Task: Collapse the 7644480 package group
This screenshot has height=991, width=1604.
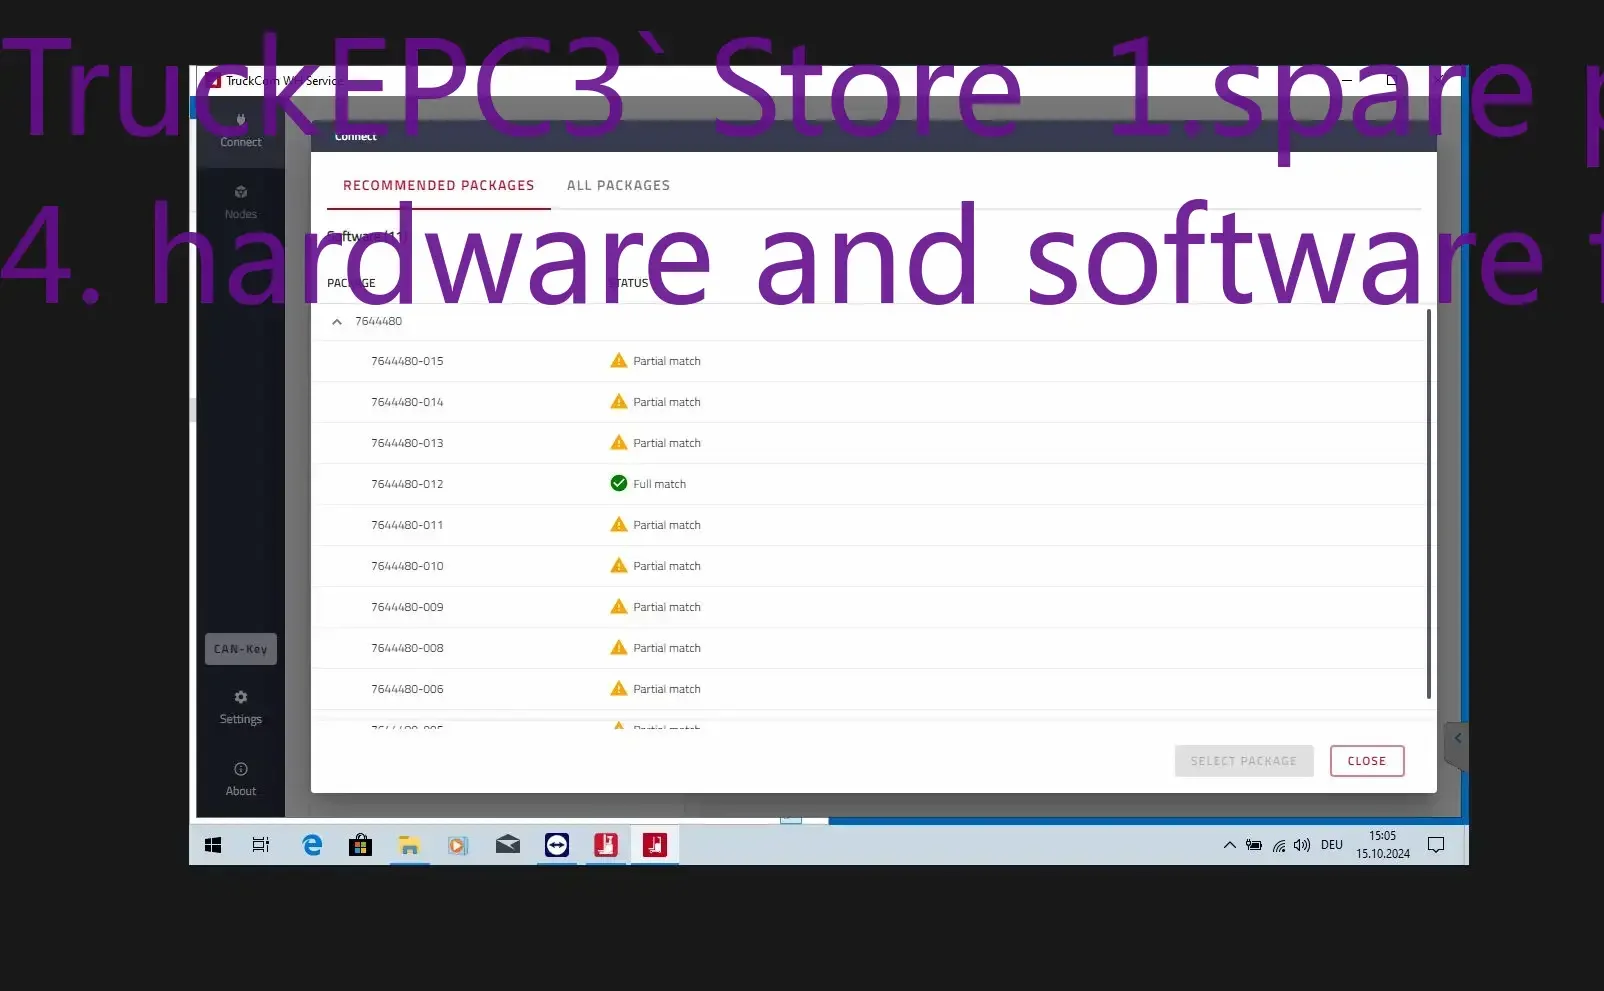Action: click(x=337, y=322)
